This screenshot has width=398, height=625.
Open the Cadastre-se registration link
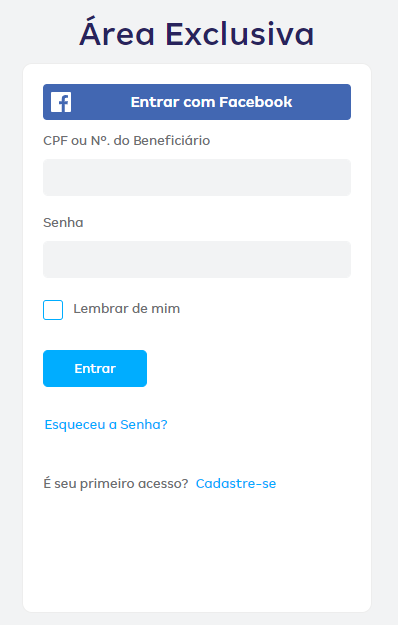click(236, 483)
